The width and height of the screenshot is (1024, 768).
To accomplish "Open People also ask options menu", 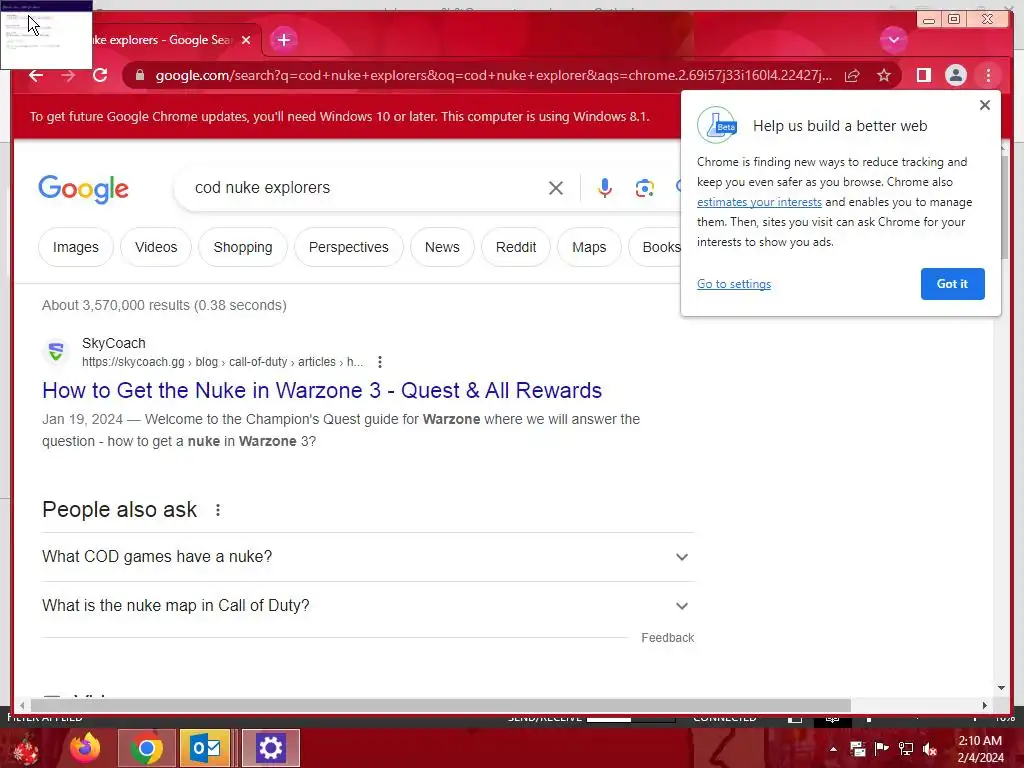I will click(218, 510).
